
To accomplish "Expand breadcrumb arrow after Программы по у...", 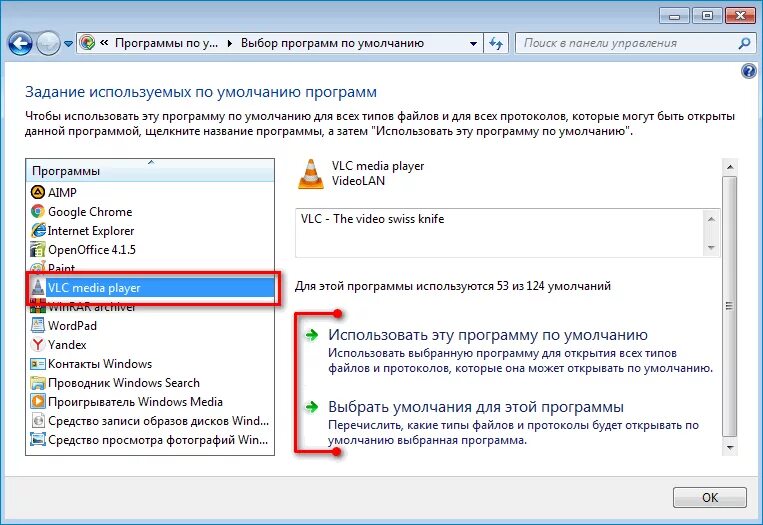I will (230, 43).
